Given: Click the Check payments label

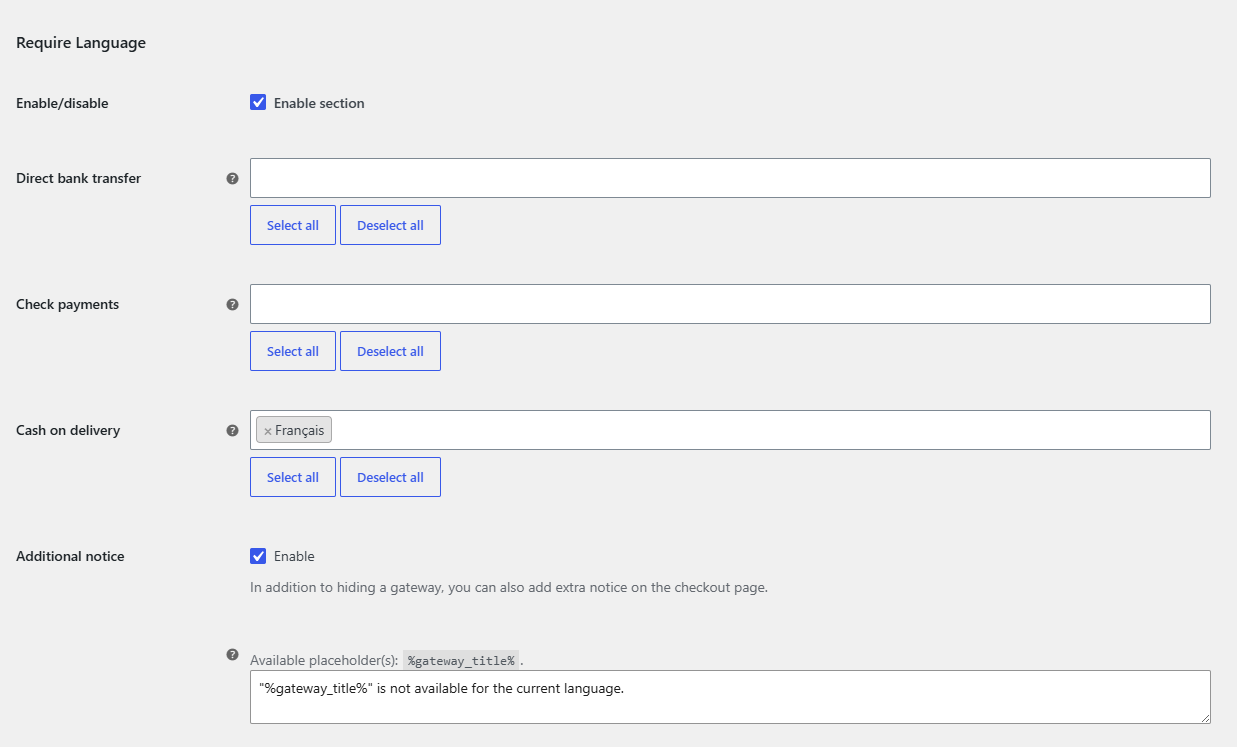Looking at the screenshot, I should (67, 304).
